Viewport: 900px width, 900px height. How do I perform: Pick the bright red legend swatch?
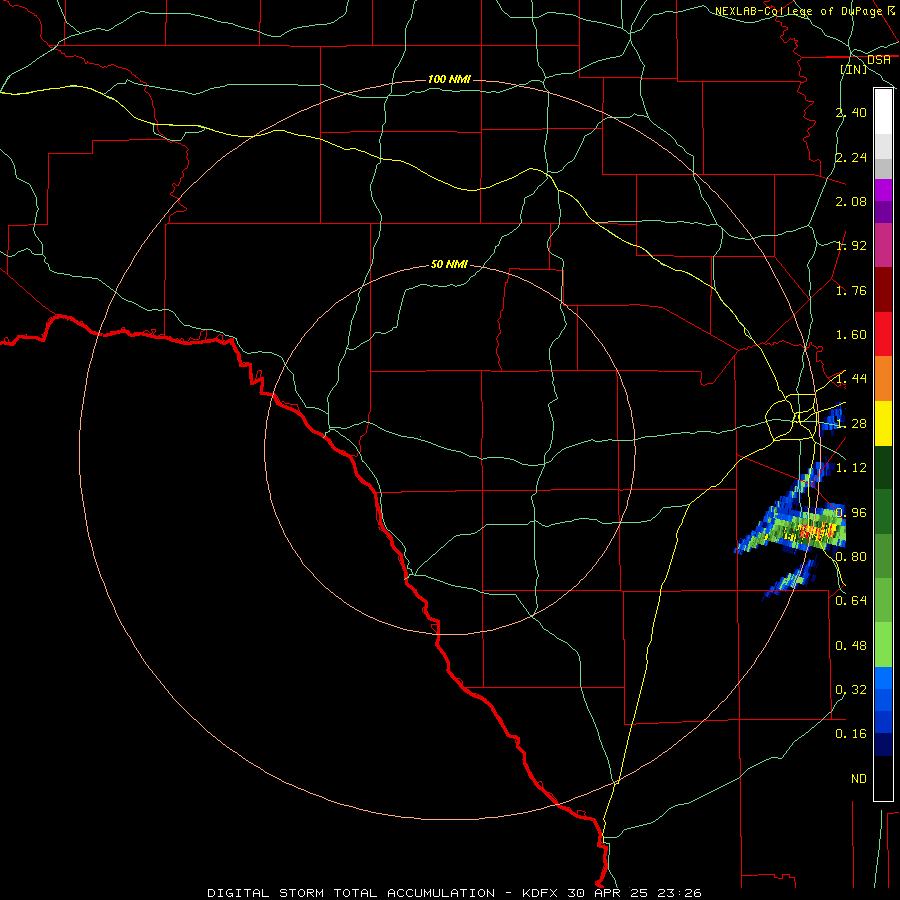click(883, 334)
